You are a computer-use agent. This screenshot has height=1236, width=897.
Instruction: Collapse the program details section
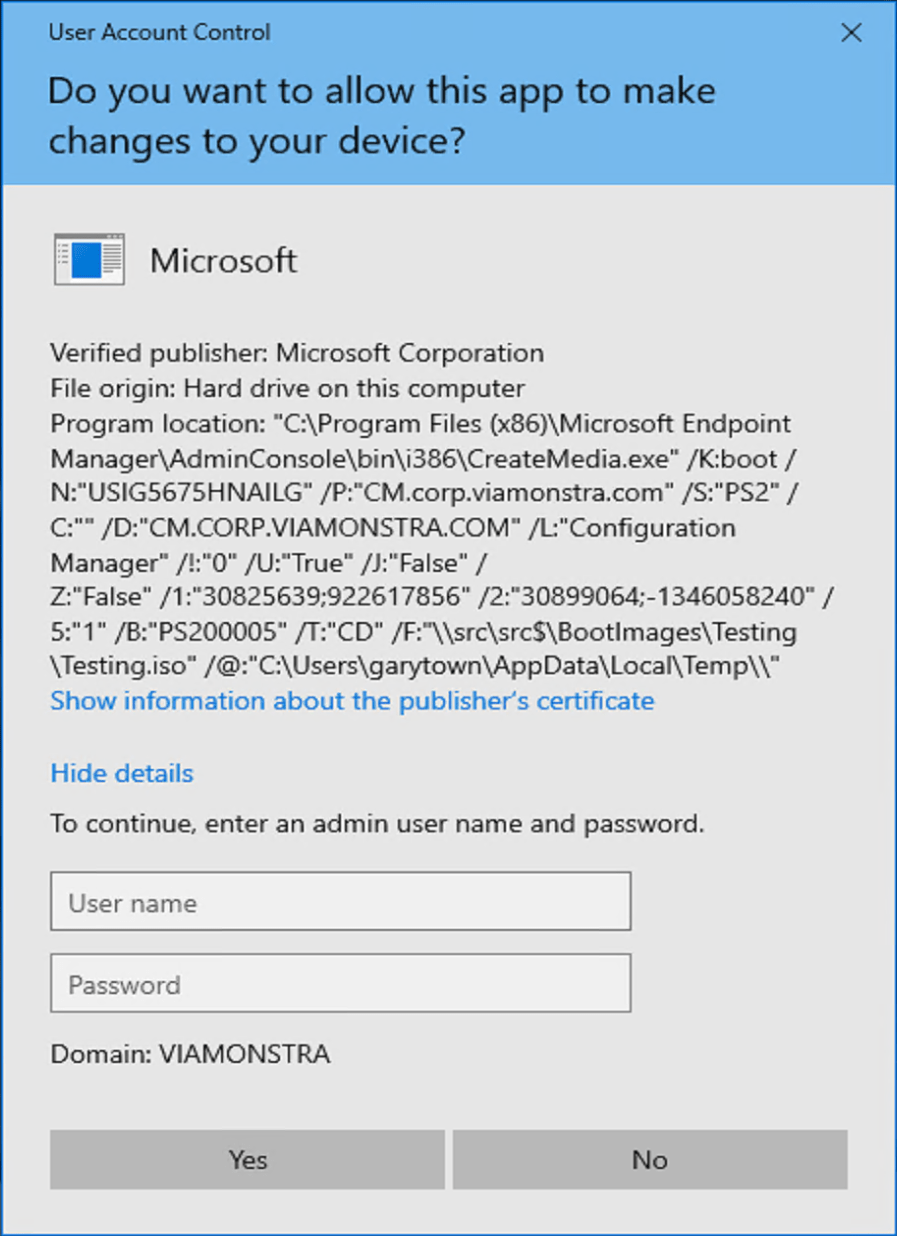click(x=120, y=772)
